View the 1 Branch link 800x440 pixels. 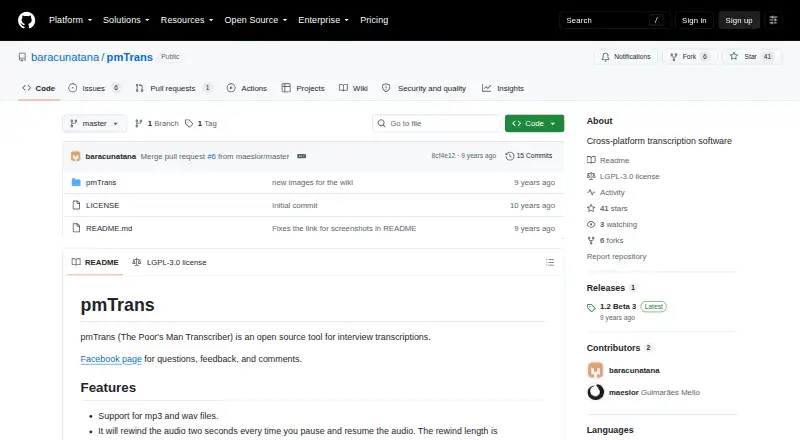[x=157, y=124]
